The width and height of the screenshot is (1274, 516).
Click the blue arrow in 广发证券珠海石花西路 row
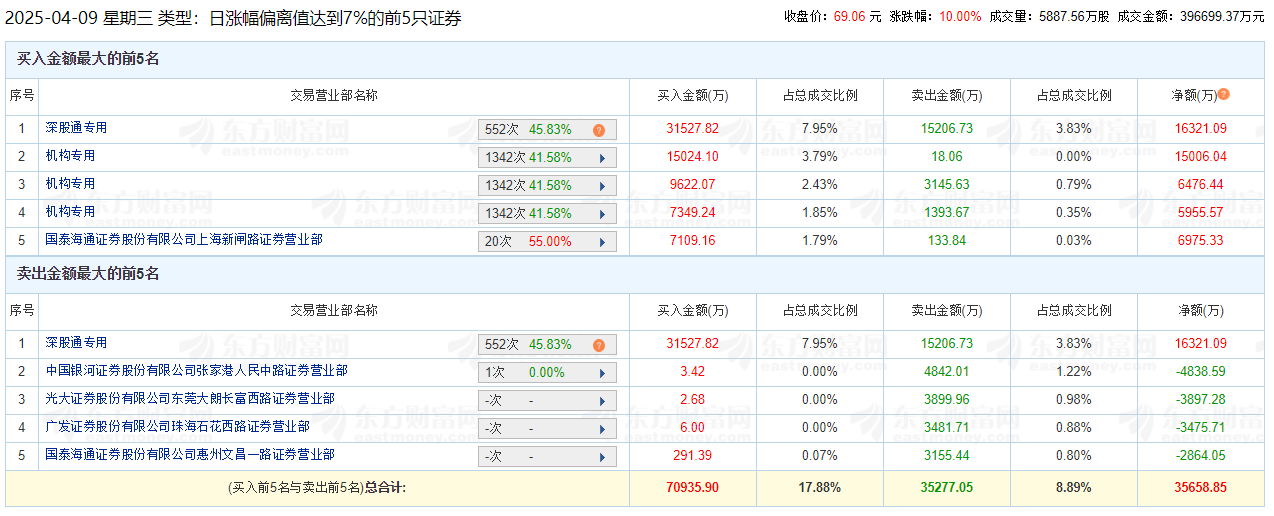[602, 429]
